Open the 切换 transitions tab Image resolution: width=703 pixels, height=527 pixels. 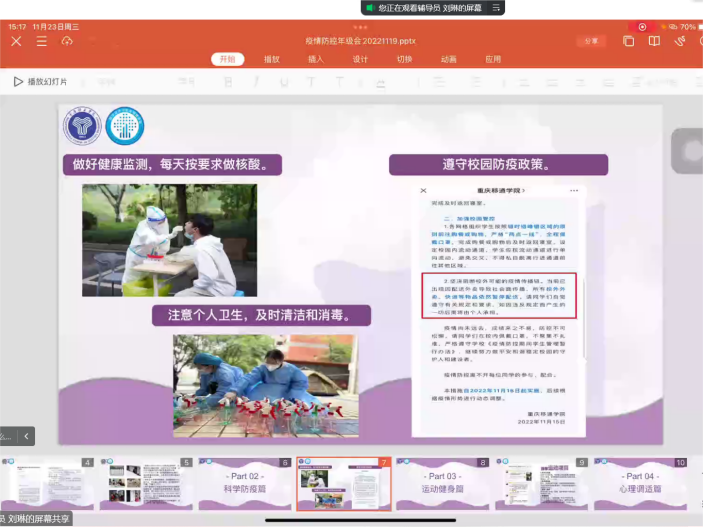click(x=404, y=59)
